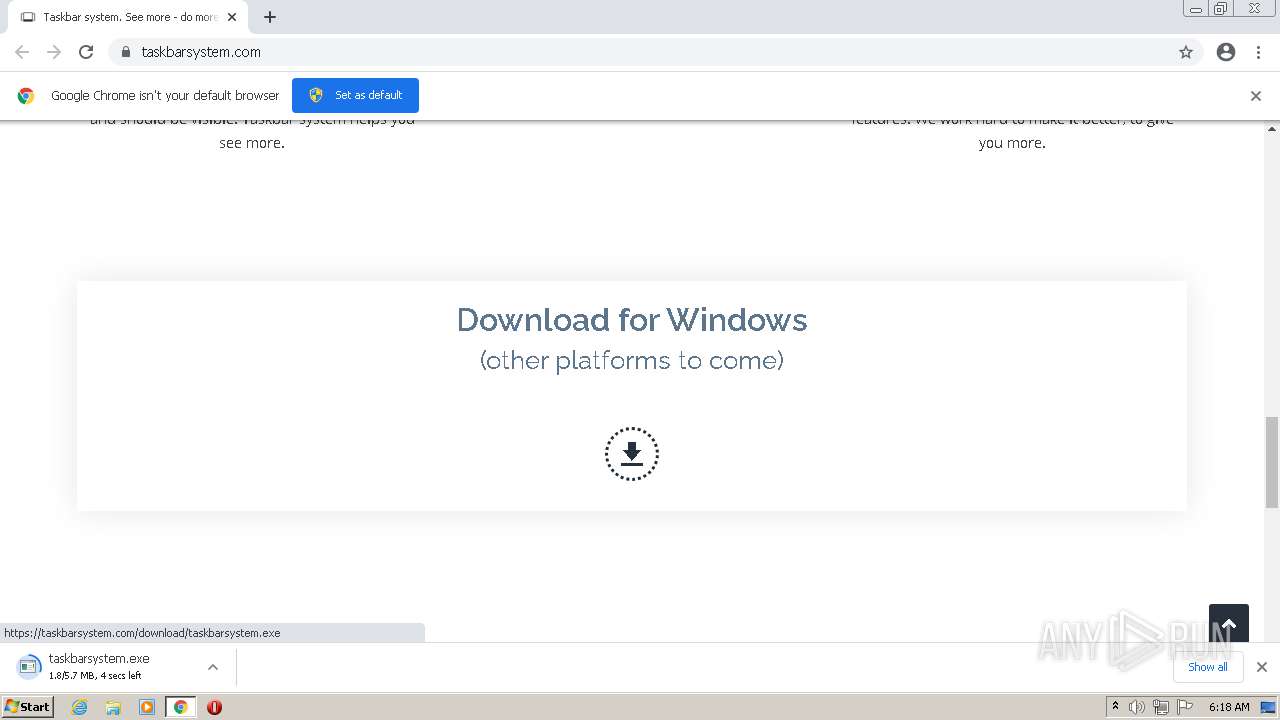The width and height of the screenshot is (1280, 720).
Task: Open the red Opera icon in taskbar
Action: (214, 707)
